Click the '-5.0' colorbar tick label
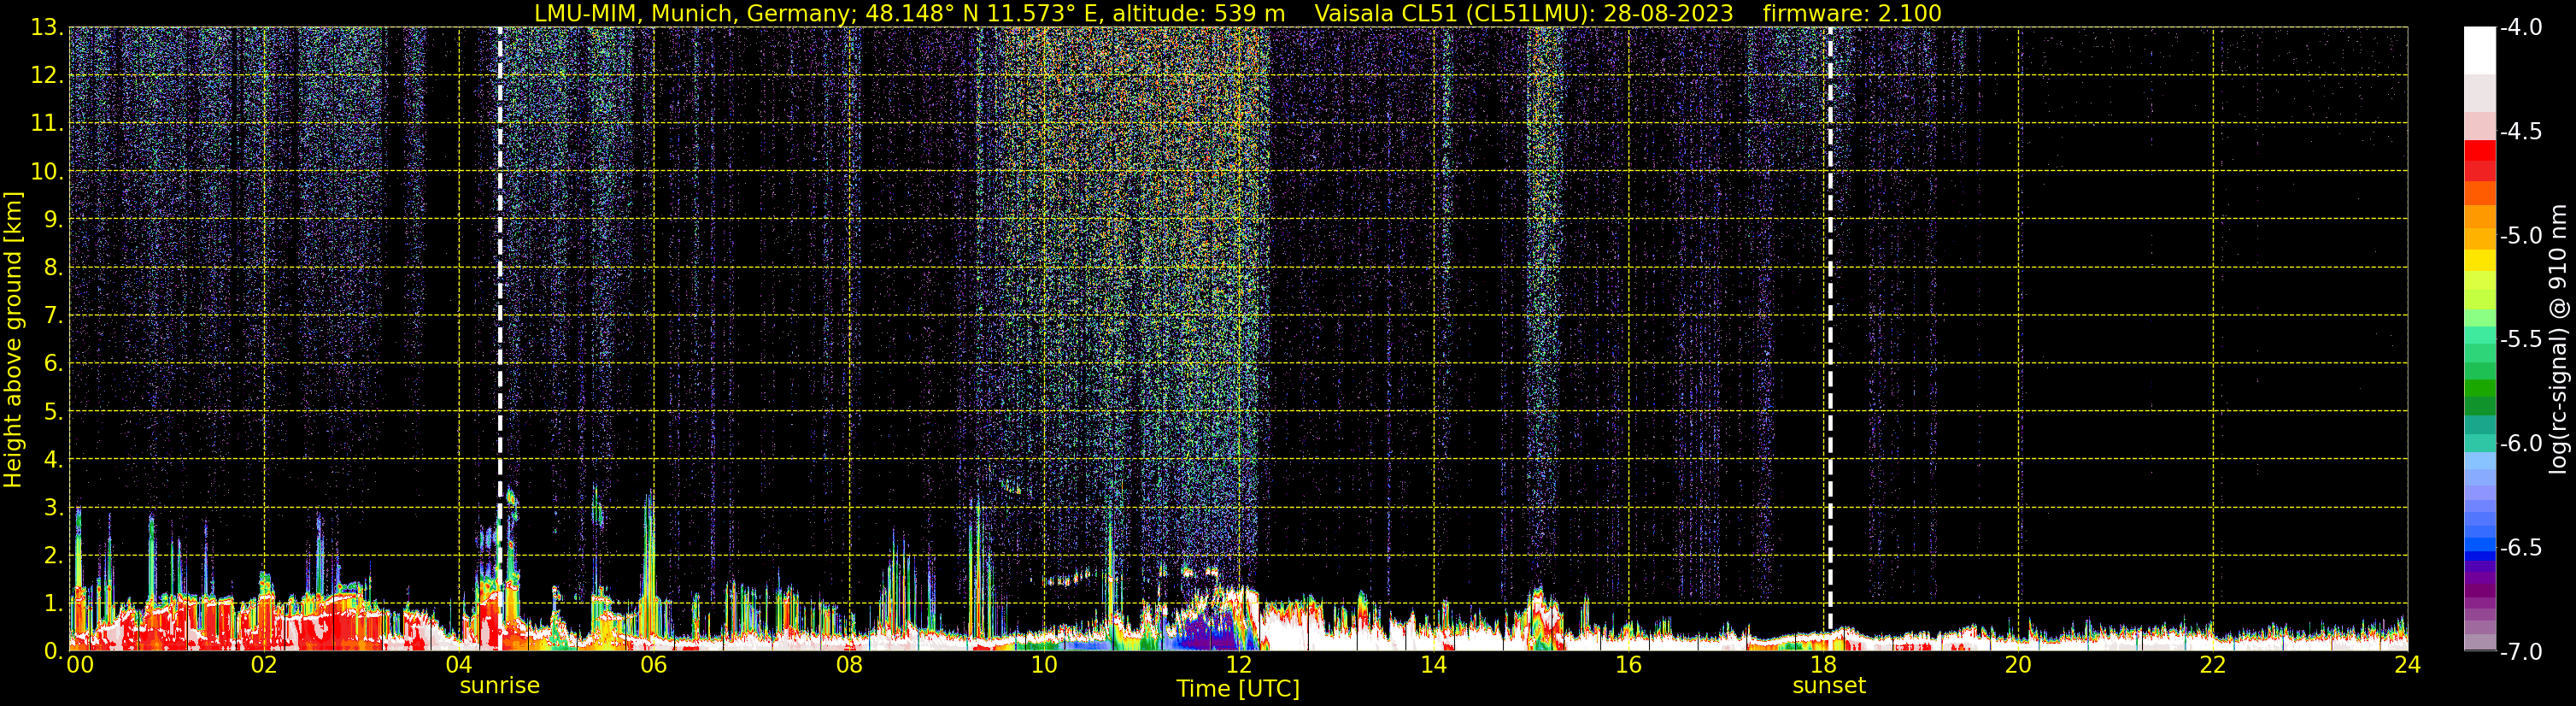 [2520, 235]
